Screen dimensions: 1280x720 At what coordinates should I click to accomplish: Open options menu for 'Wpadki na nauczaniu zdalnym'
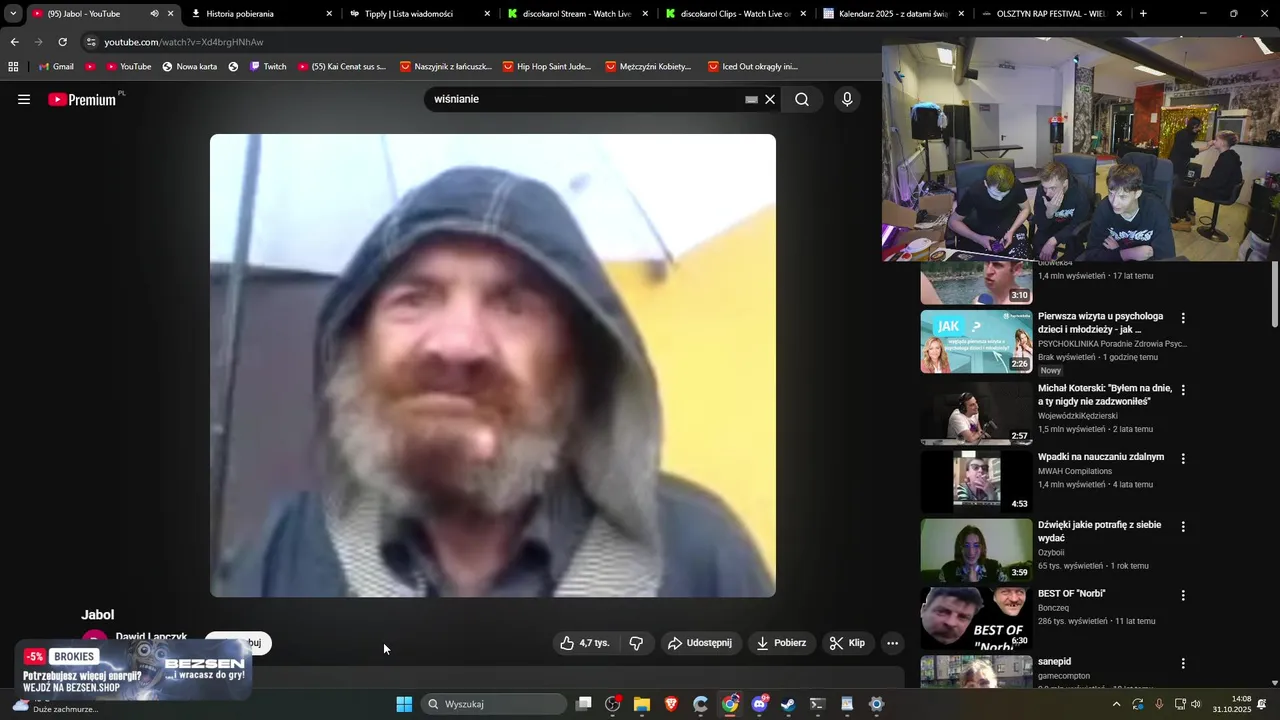[x=1183, y=458]
